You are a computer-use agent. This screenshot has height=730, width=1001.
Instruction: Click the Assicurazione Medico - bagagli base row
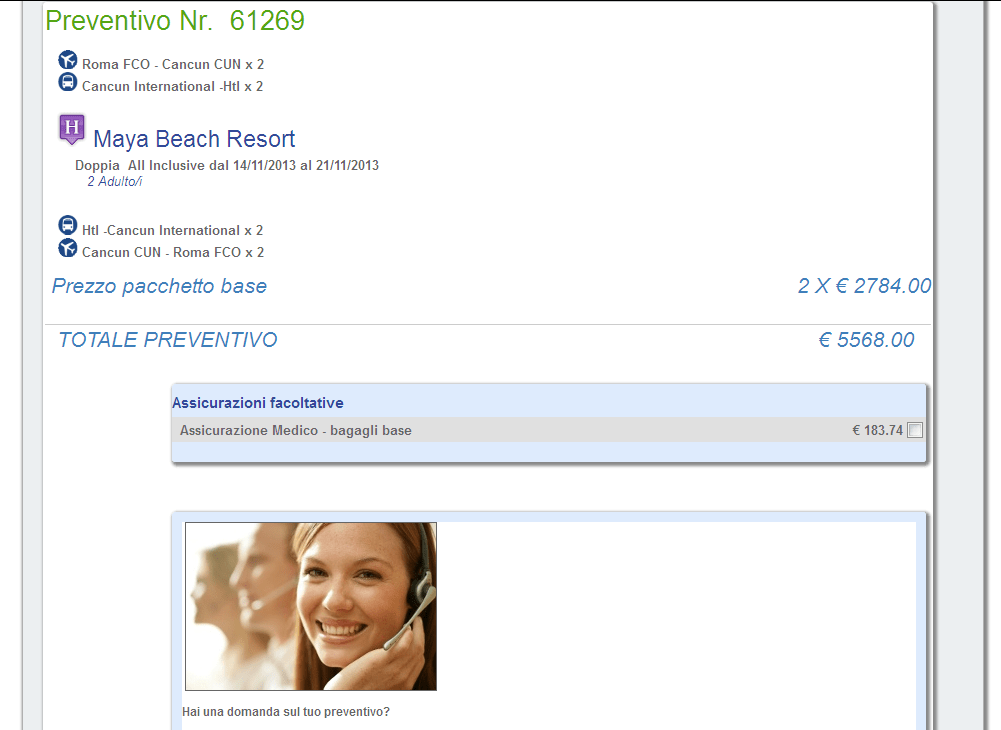tap(549, 430)
